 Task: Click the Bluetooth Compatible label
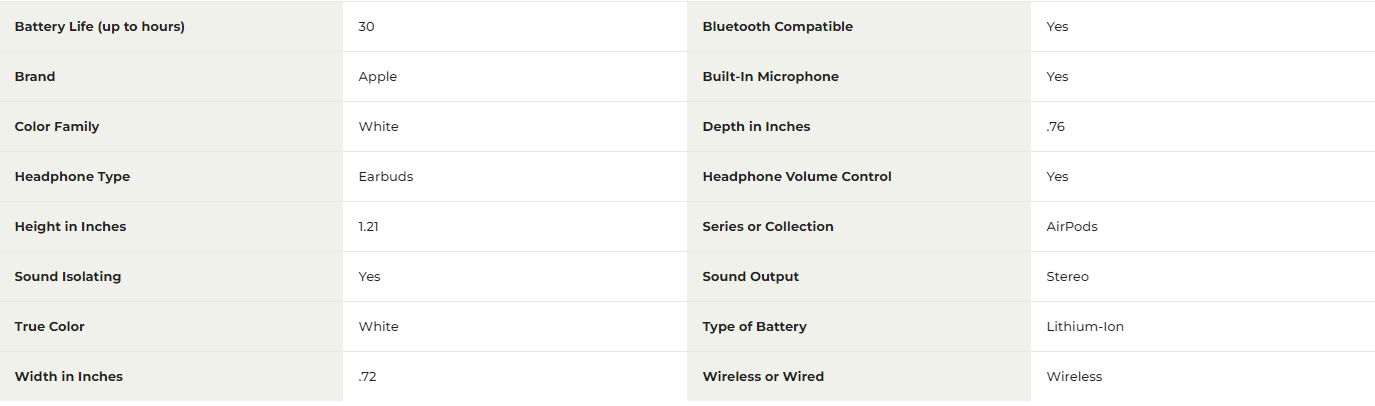point(778,27)
